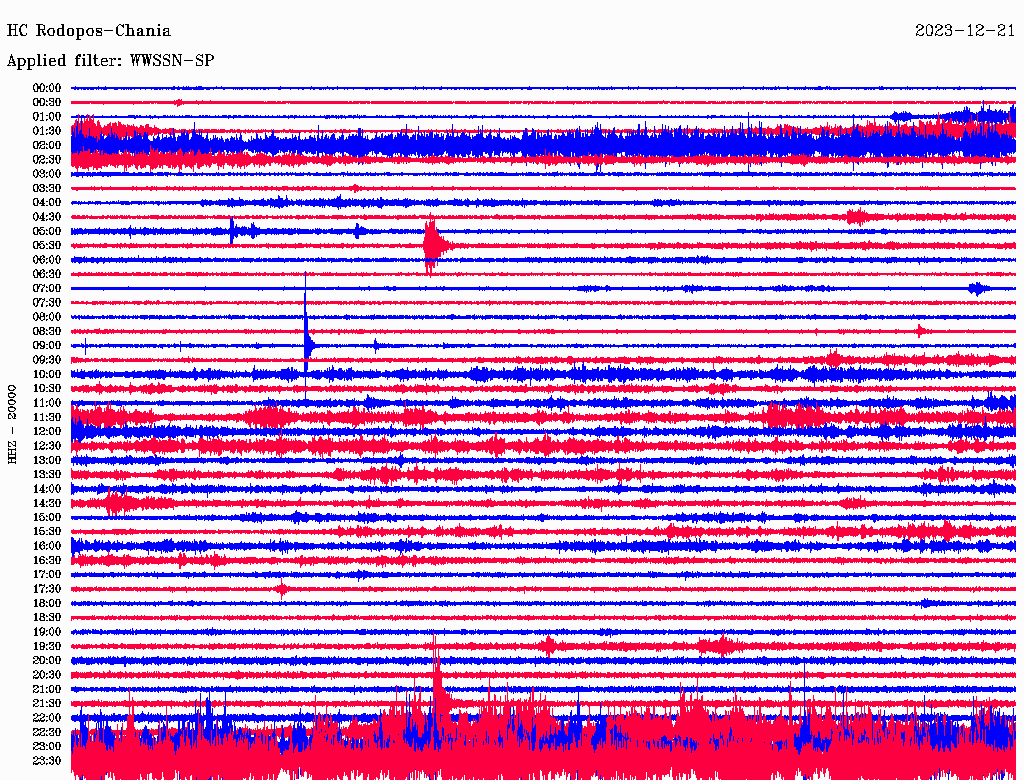Select the 14:30 time label
The width and height of the screenshot is (1024, 780).
coord(47,503)
